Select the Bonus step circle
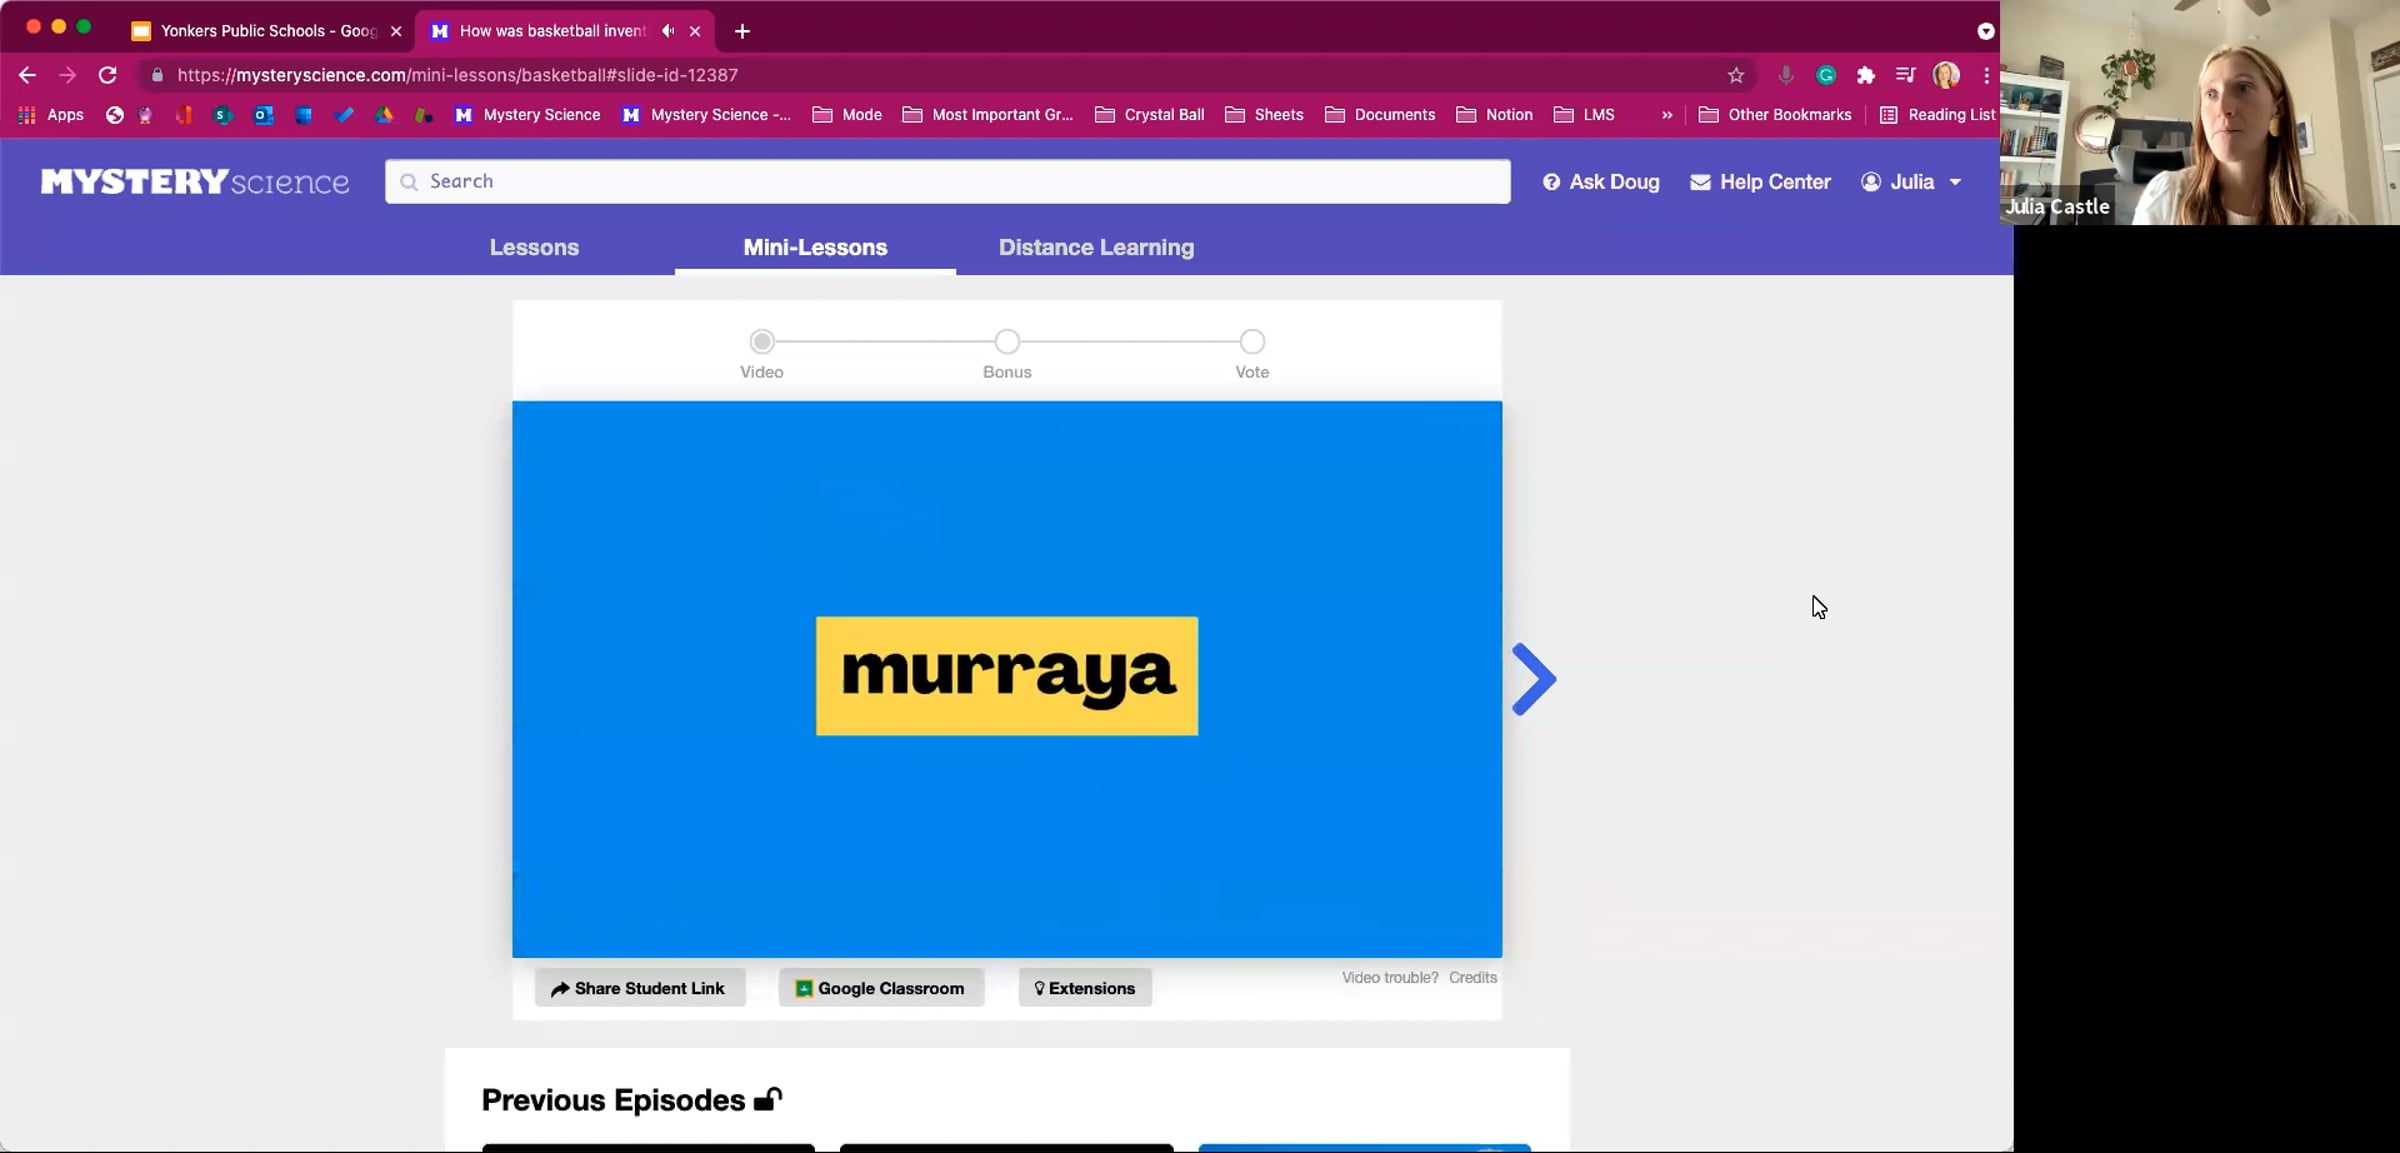2400x1153 pixels. tap(1007, 342)
